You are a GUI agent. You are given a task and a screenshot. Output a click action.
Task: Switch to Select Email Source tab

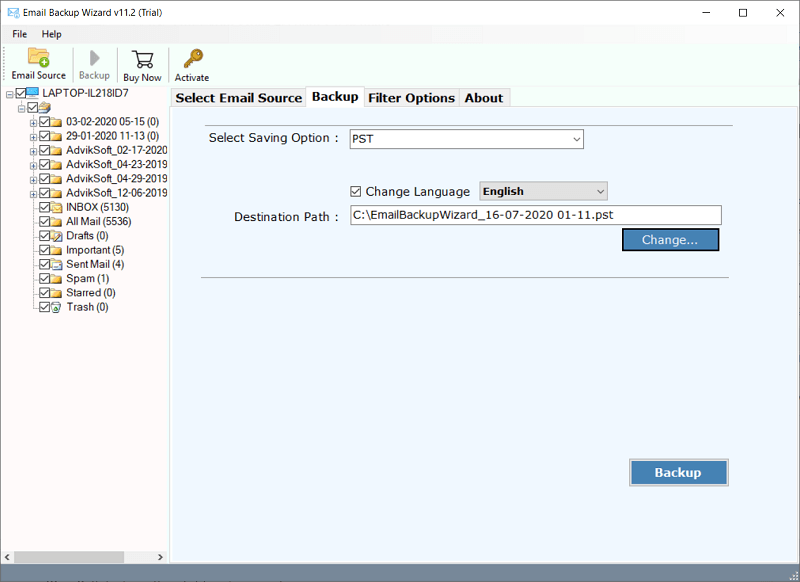[239, 98]
